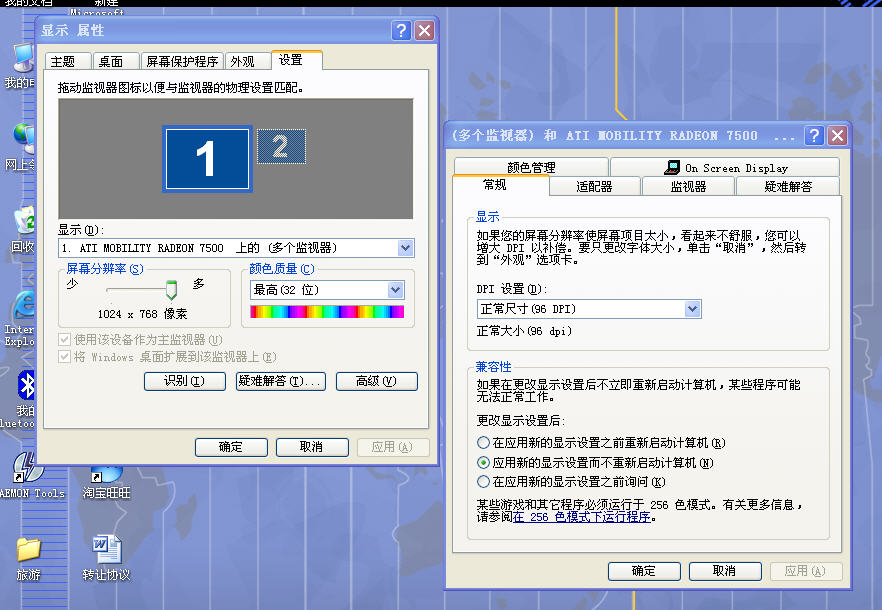Open the 监视器 tab

pos(688,186)
